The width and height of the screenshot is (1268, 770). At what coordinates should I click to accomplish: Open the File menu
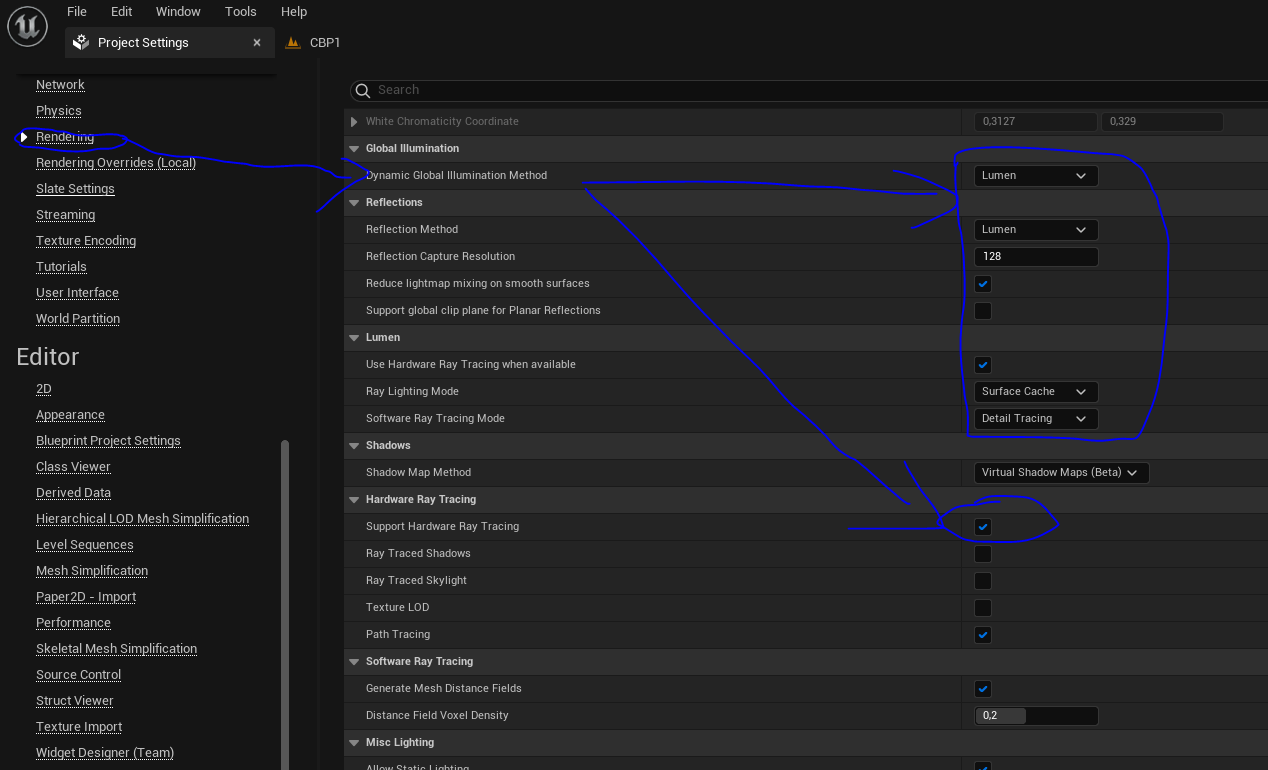77,12
